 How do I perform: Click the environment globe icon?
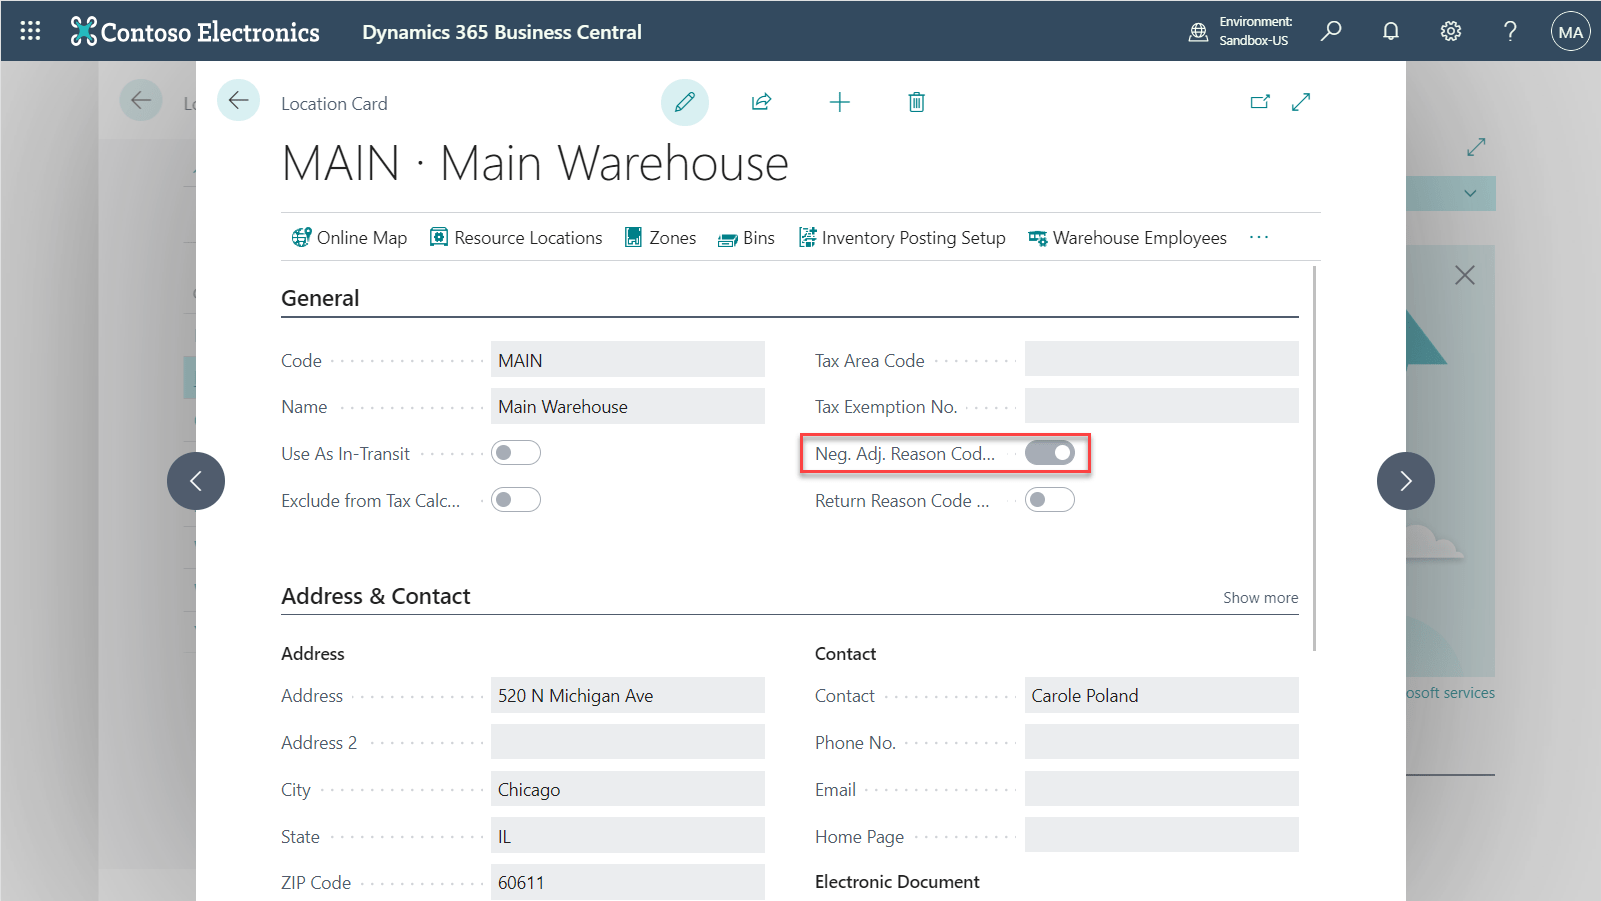tap(1198, 32)
